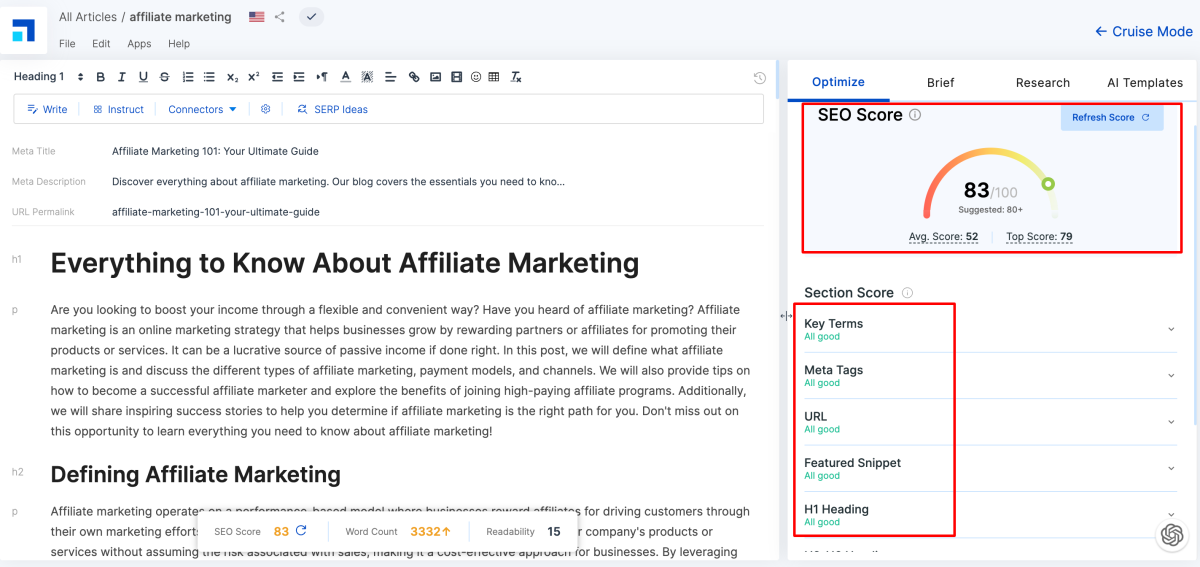Click the Refresh Score button
1200x567 pixels.
click(1111, 117)
